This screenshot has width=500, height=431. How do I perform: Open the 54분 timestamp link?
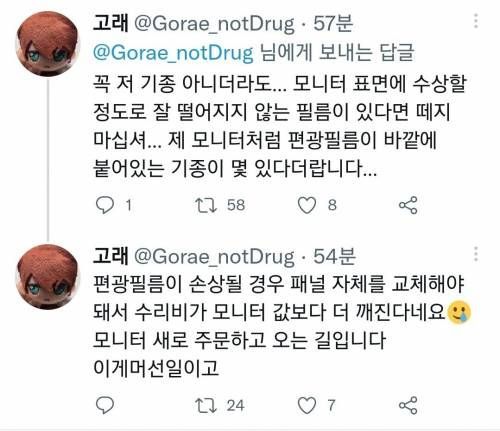(334, 256)
